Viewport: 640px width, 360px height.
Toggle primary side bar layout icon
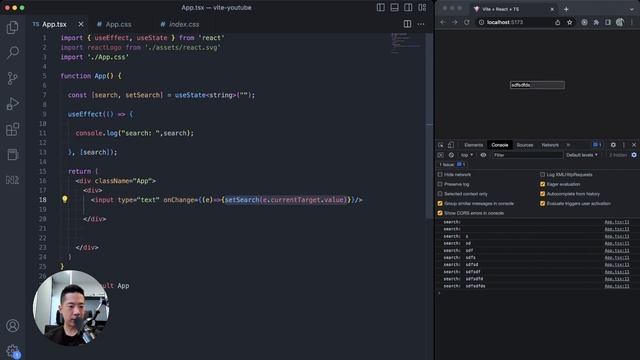tap(380, 7)
